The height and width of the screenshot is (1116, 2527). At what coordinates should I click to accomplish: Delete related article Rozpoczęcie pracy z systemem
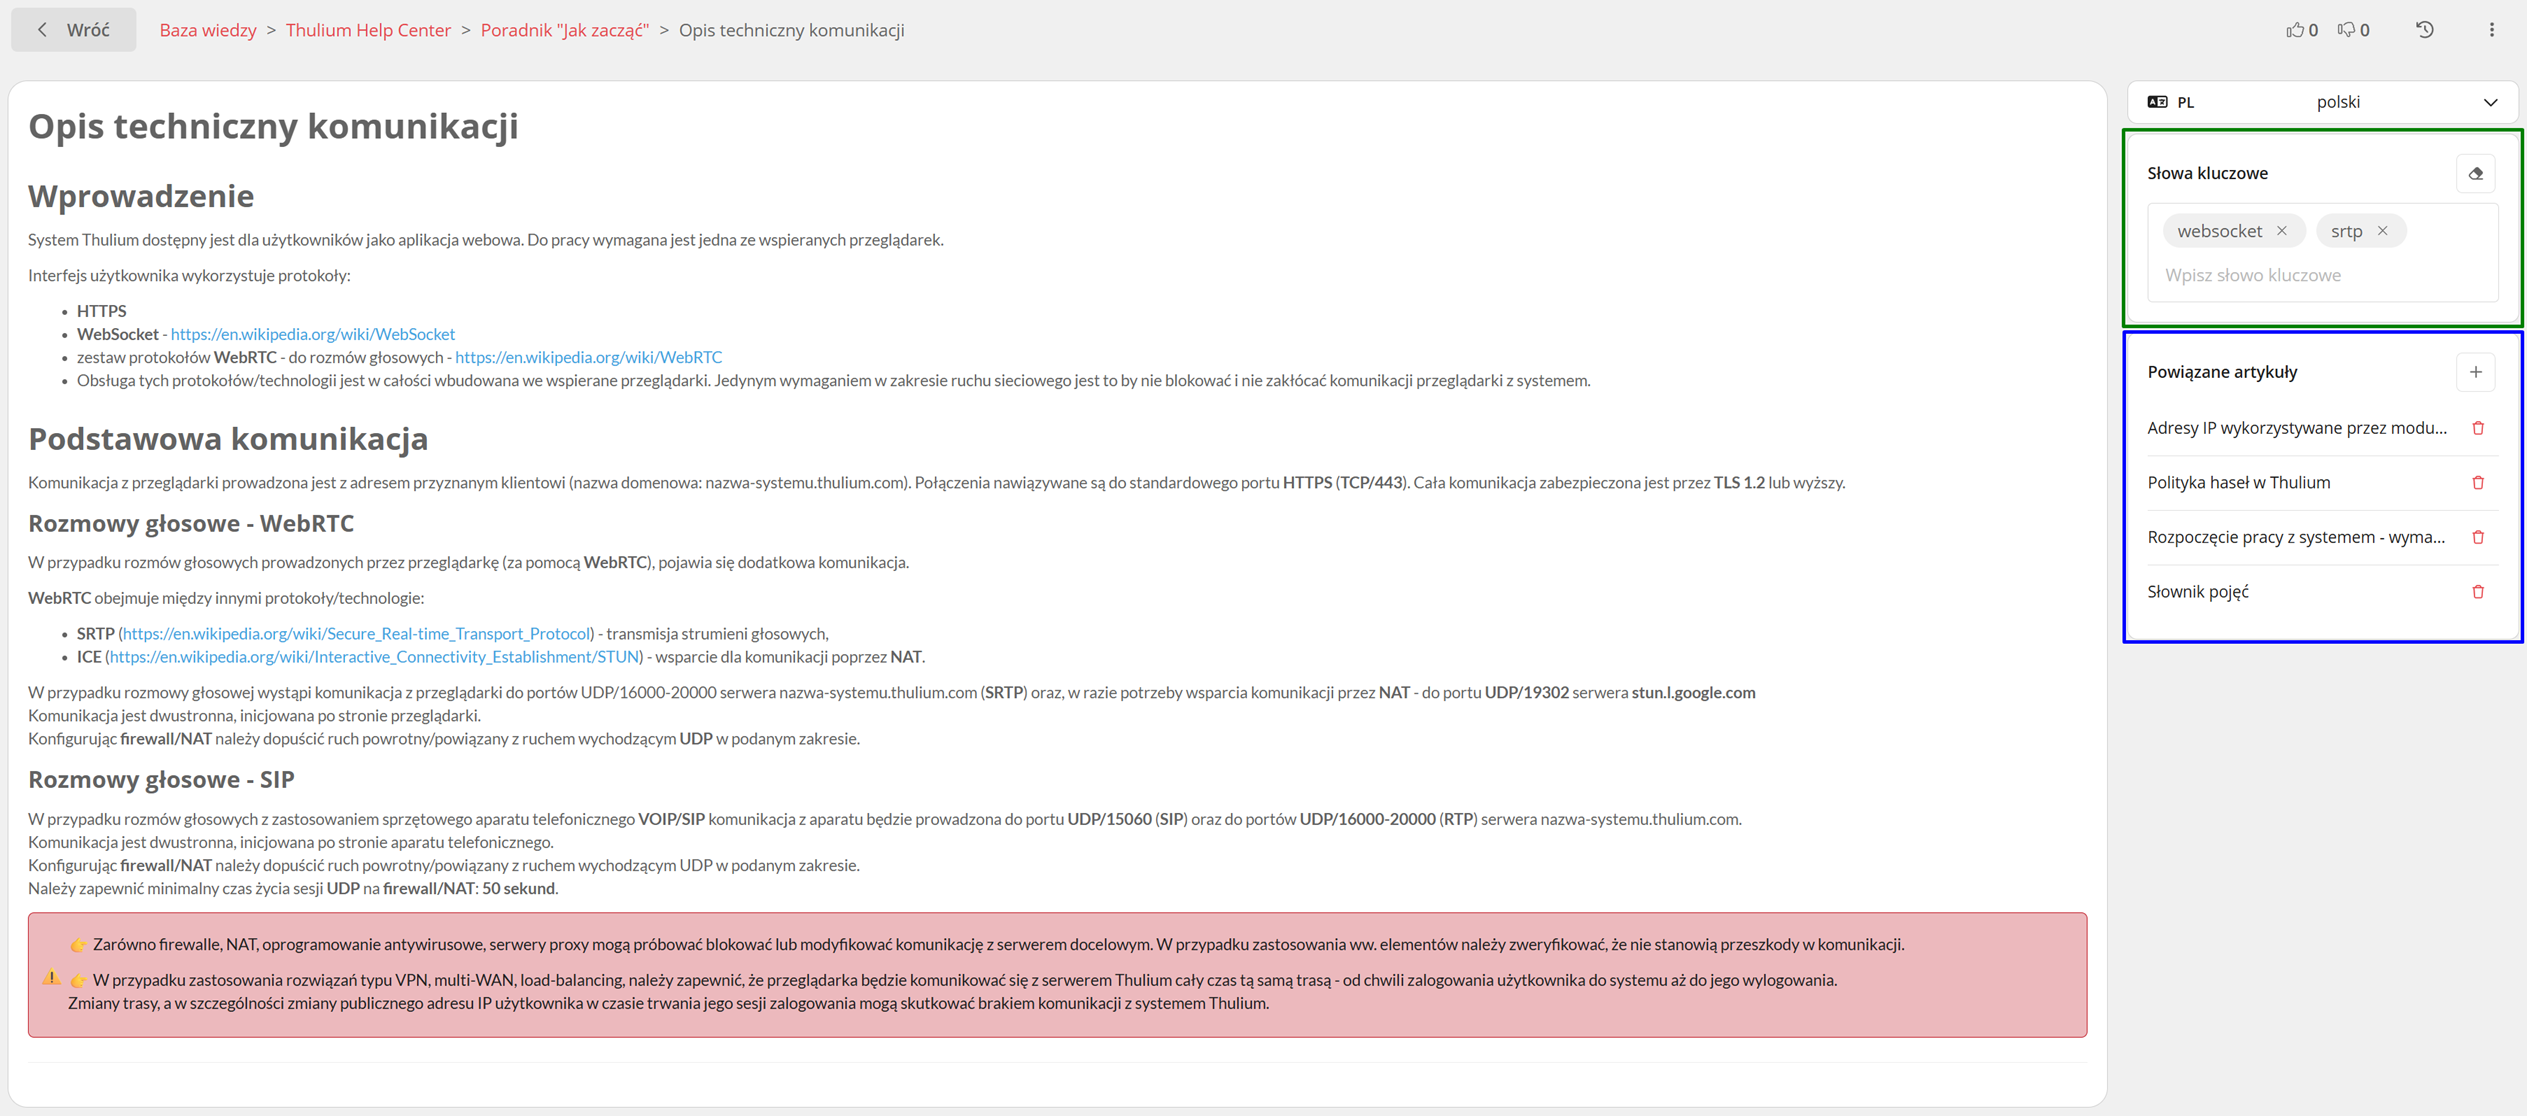[x=2478, y=537]
